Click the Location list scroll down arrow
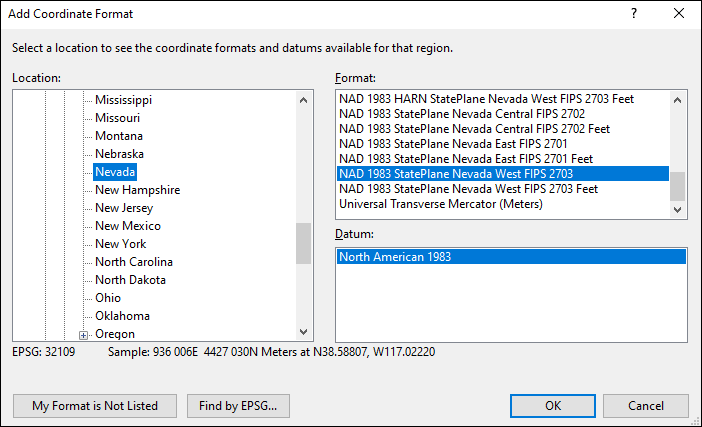The image size is (702, 427). [304, 332]
